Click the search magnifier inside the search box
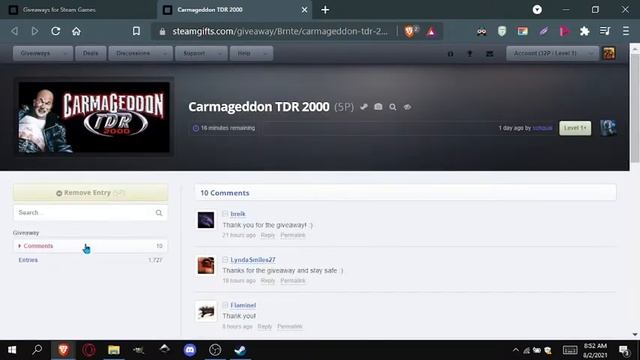640x360 pixels. pos(159,213)
